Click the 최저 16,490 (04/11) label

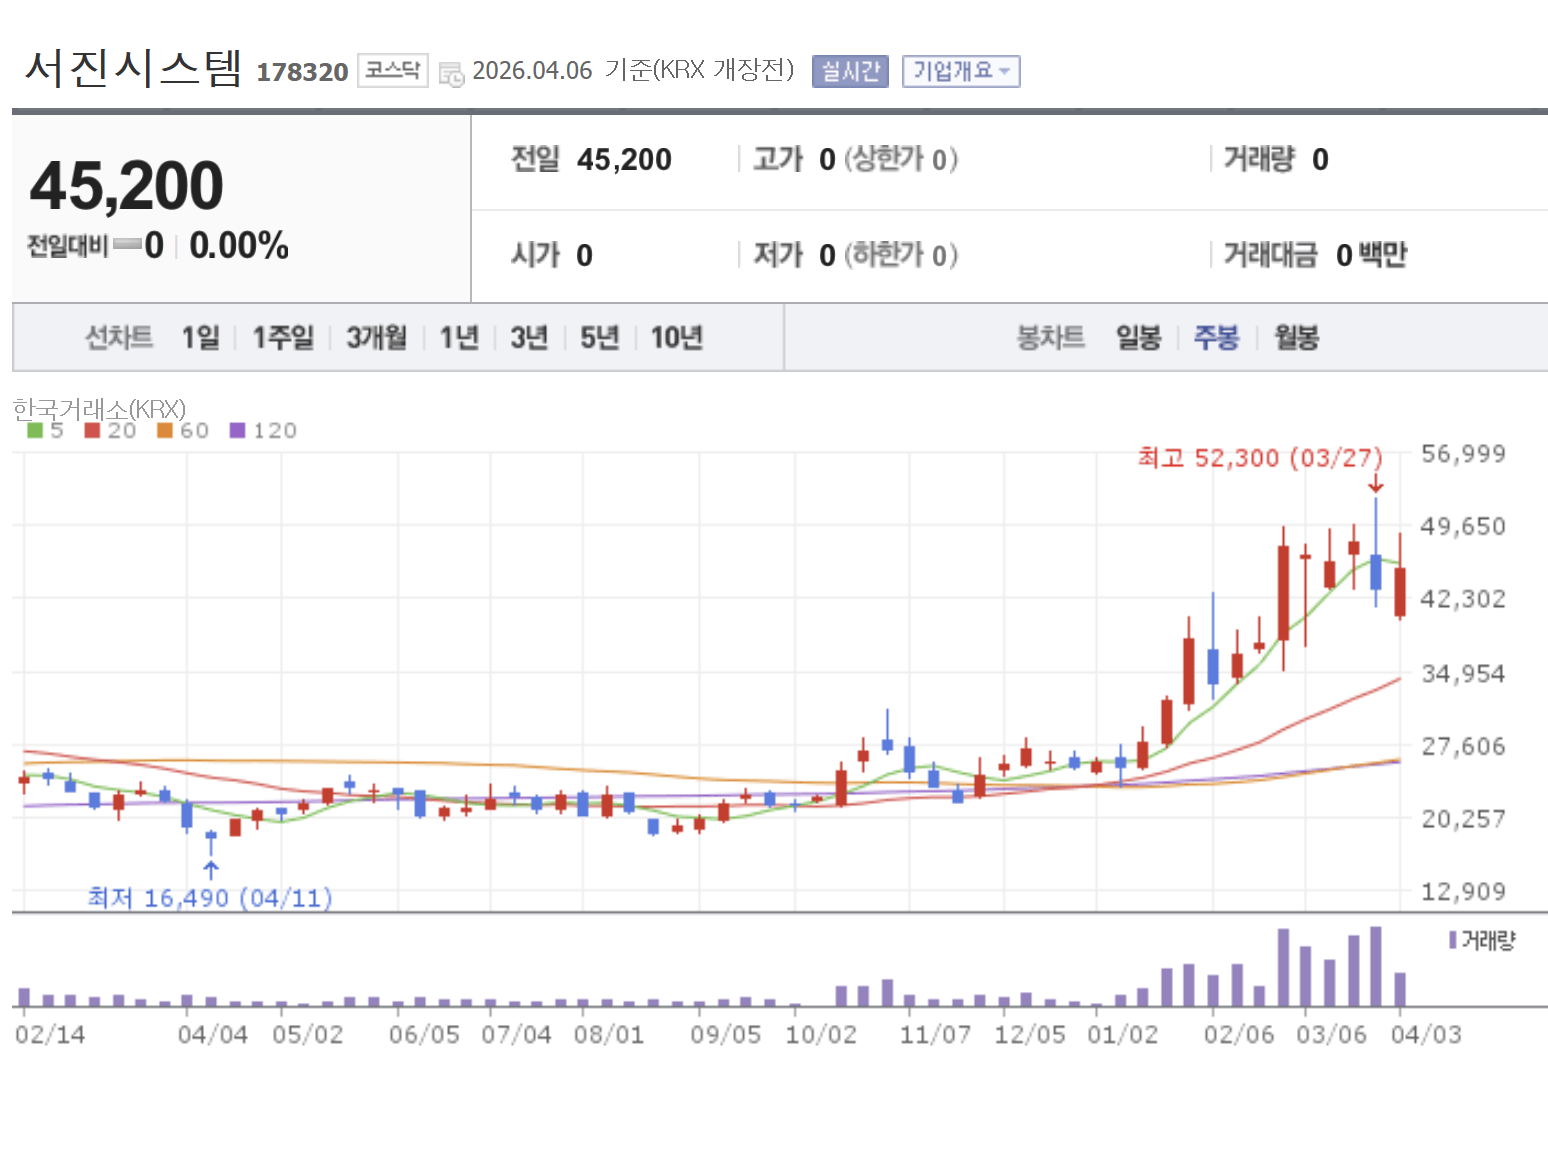(210, 898)
